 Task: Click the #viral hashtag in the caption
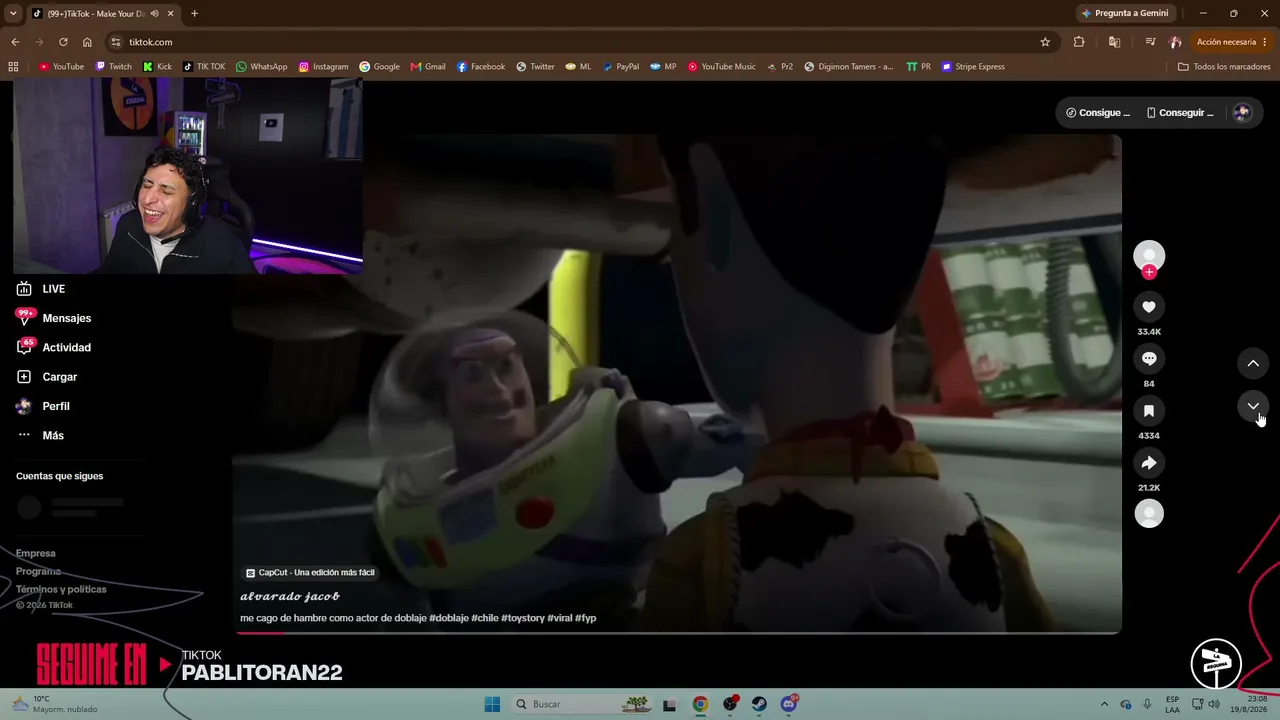[x=559, y=618]
